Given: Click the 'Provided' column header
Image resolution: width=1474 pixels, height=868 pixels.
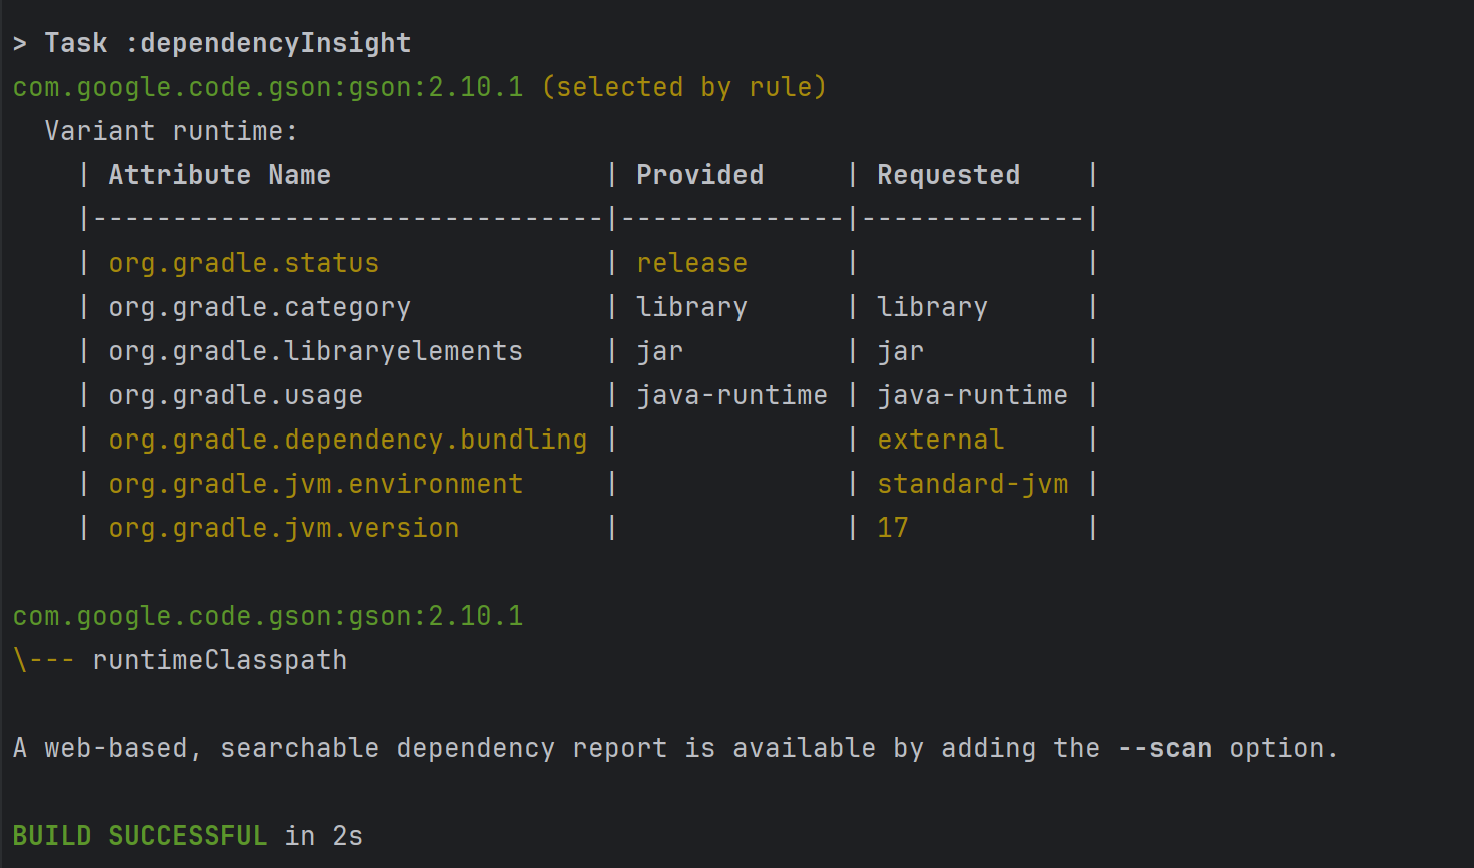Looking at the screenshot, I should tap(700, 175).
